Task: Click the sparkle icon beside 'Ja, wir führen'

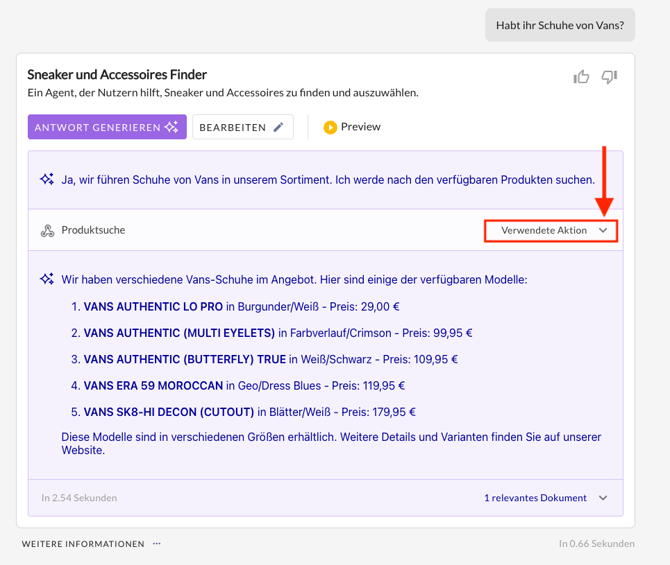Action: pyautogui.click(x=47, y=180)
